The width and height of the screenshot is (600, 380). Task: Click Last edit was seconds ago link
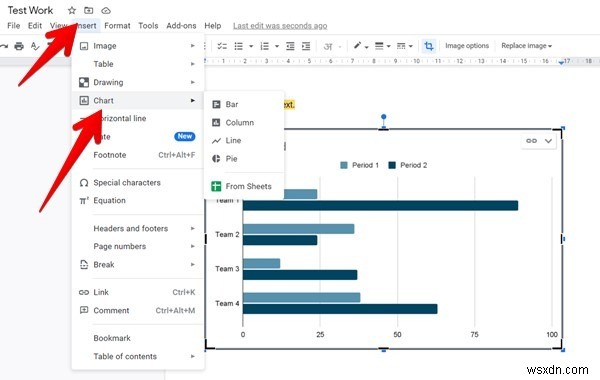280,26
